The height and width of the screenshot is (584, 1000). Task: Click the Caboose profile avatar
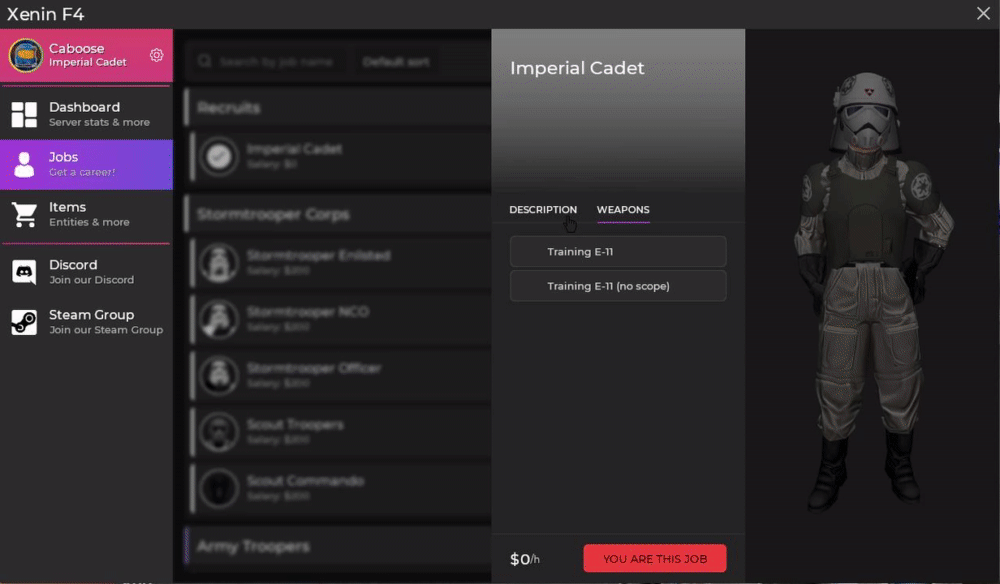(x=26, y=55)
